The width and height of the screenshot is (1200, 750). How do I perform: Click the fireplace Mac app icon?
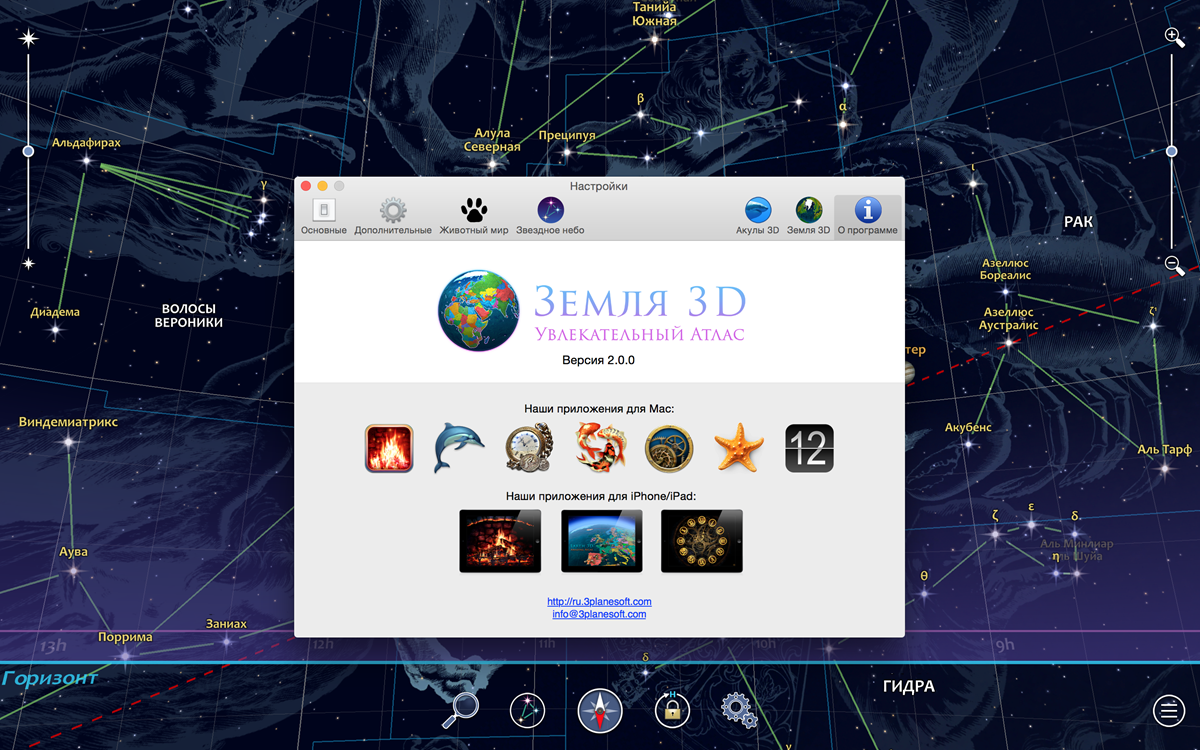click(x=389, y=449)
